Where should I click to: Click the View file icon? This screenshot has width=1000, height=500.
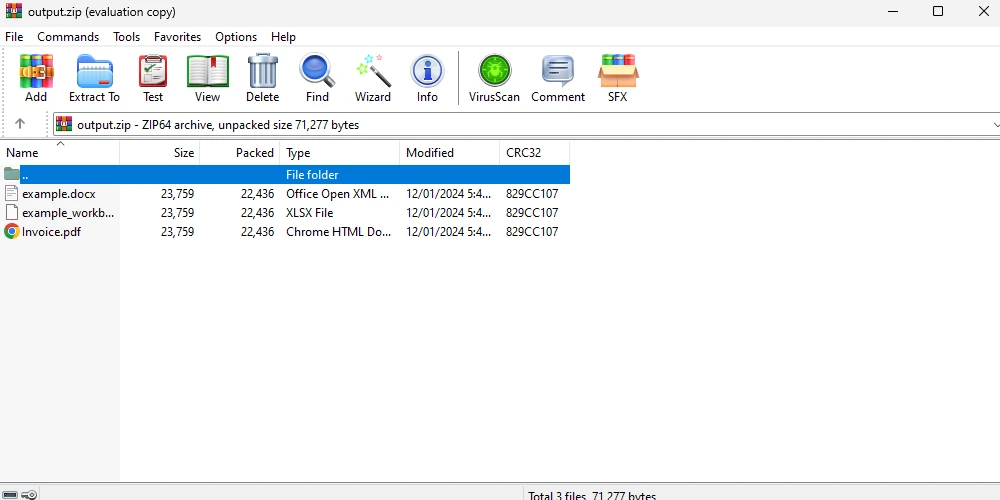[207, 78]
